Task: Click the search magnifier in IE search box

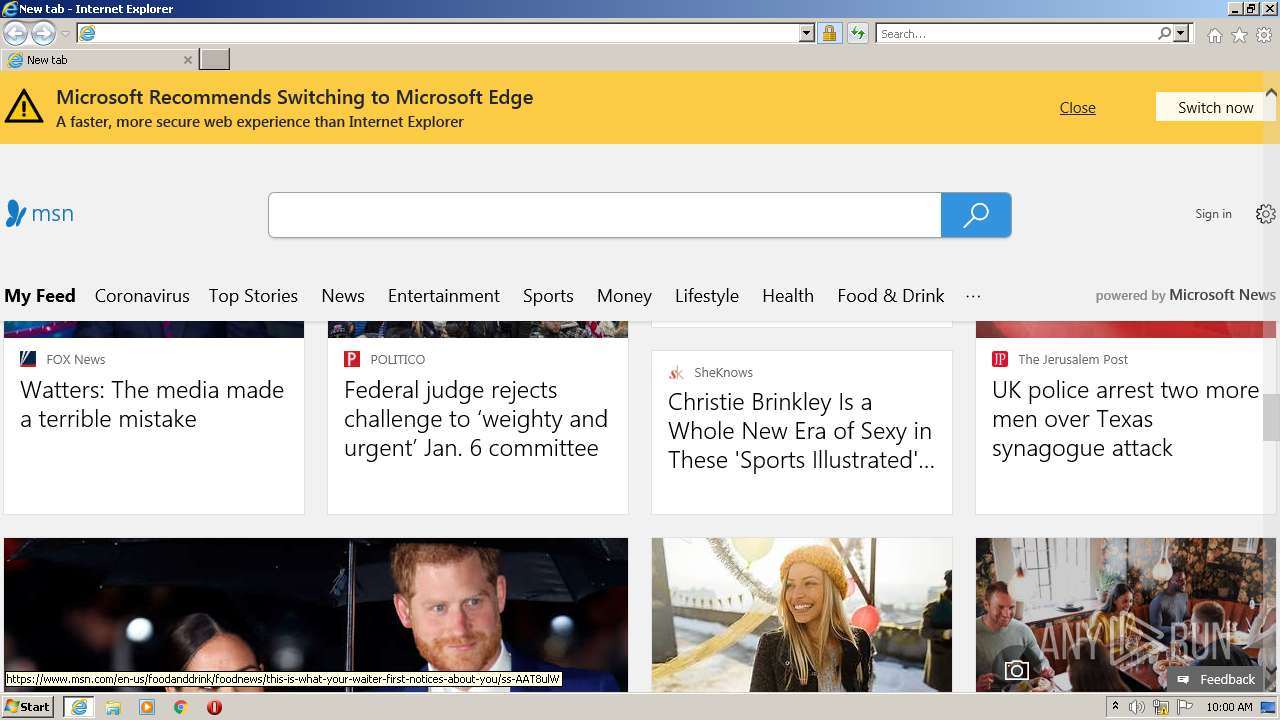Action: (1164, 33)
